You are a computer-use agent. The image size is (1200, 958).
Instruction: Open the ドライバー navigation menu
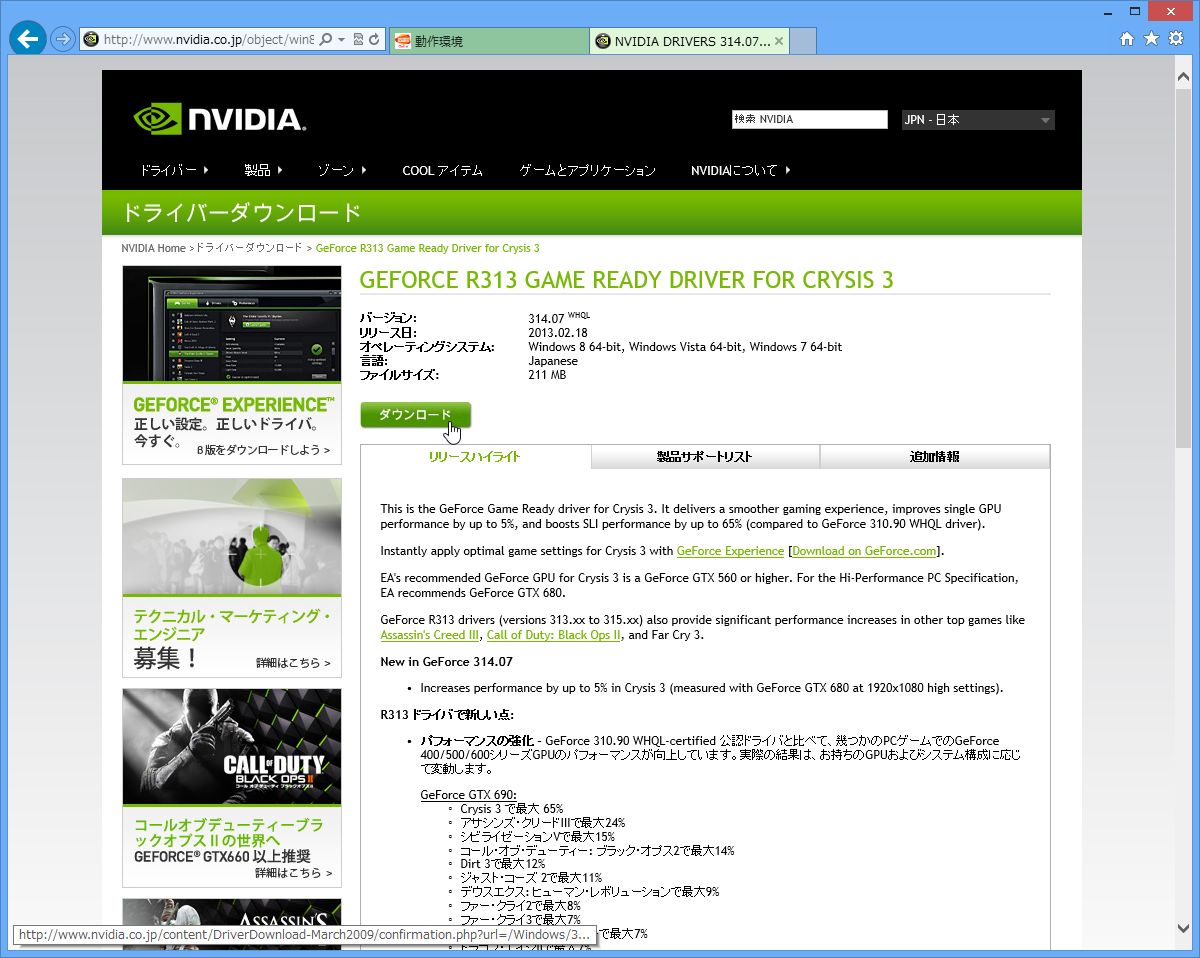coord(174,170)
